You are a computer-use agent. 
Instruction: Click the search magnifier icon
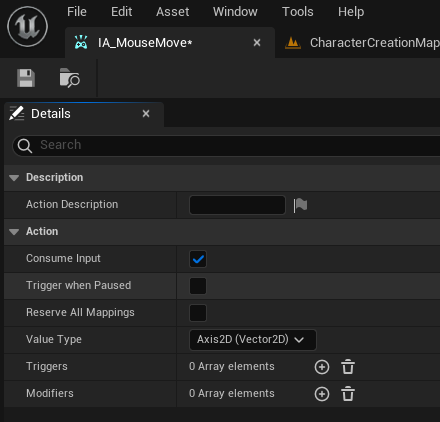click(25, 146)
